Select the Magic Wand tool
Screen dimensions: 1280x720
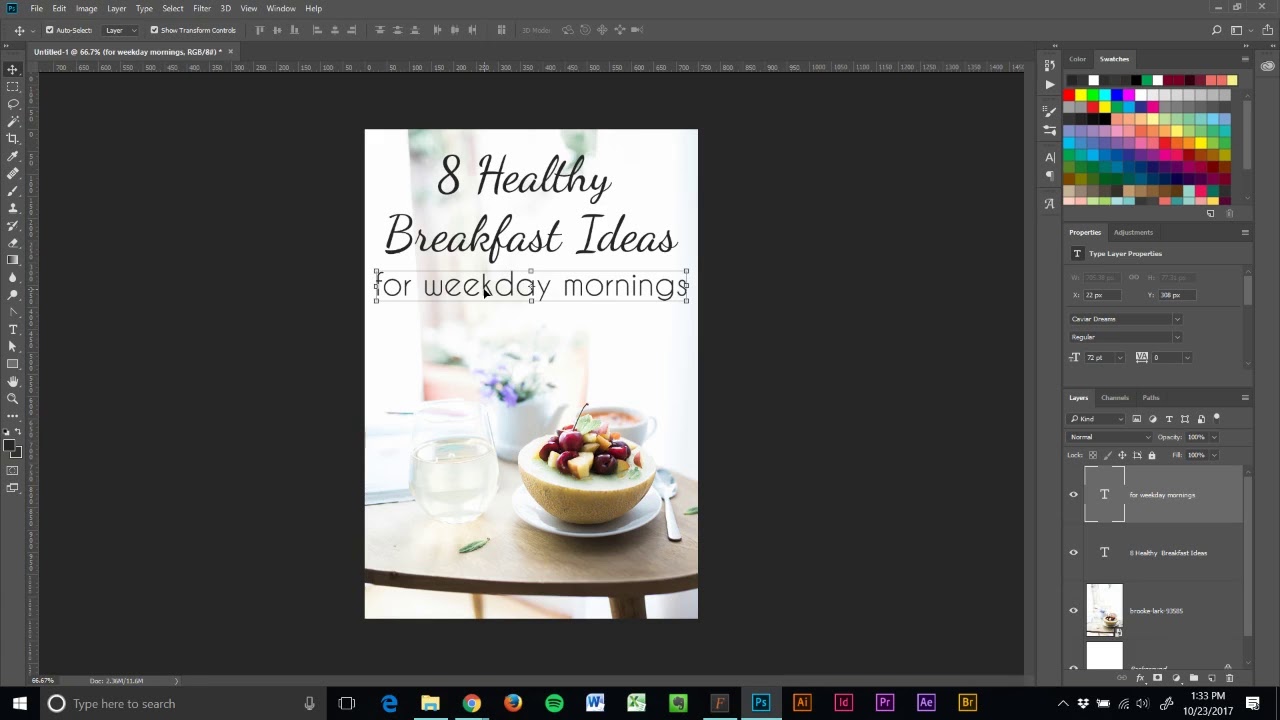(13, 121)
